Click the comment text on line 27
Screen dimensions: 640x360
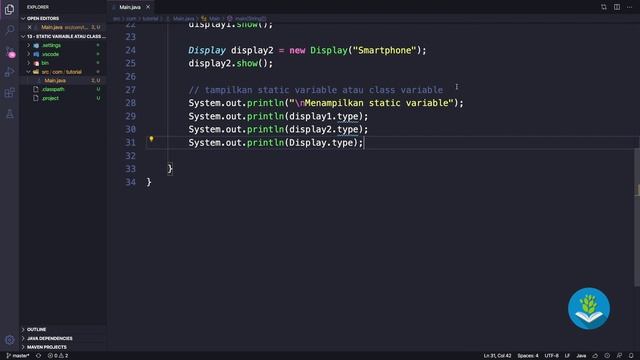[316, 90]
